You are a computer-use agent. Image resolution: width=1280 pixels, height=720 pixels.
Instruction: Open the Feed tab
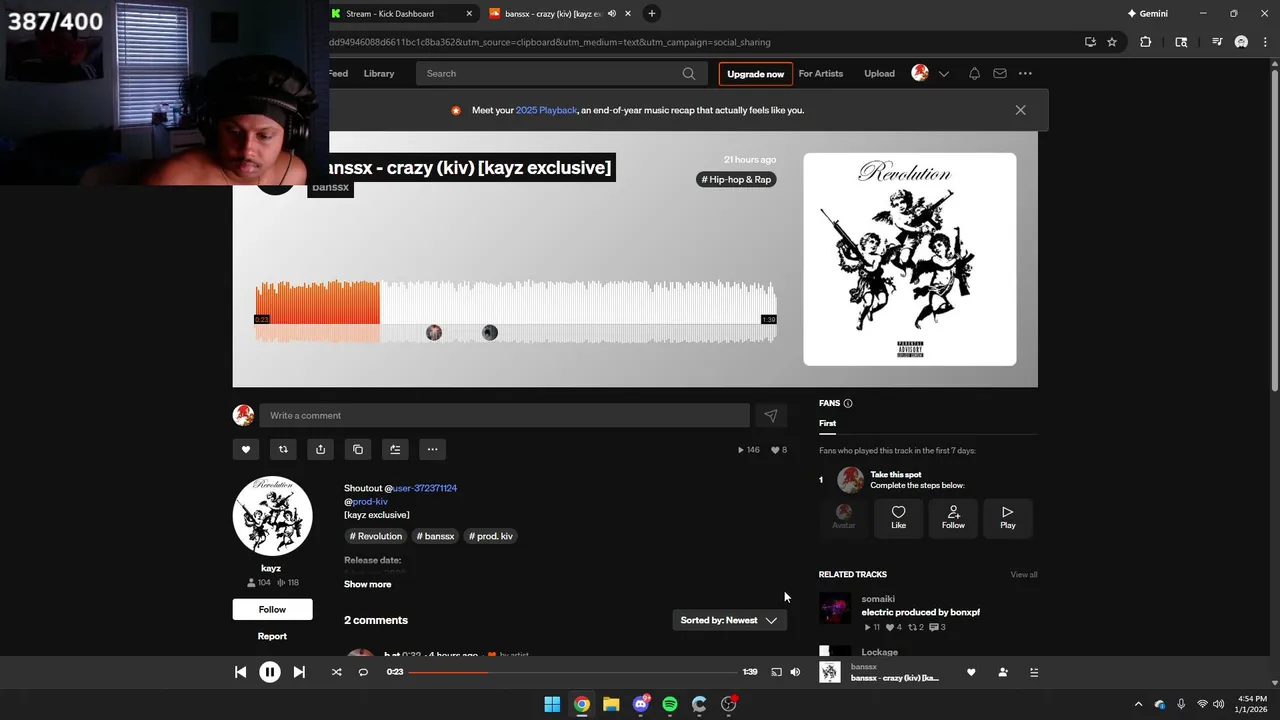pyautogui.click(x=338, y=73)
